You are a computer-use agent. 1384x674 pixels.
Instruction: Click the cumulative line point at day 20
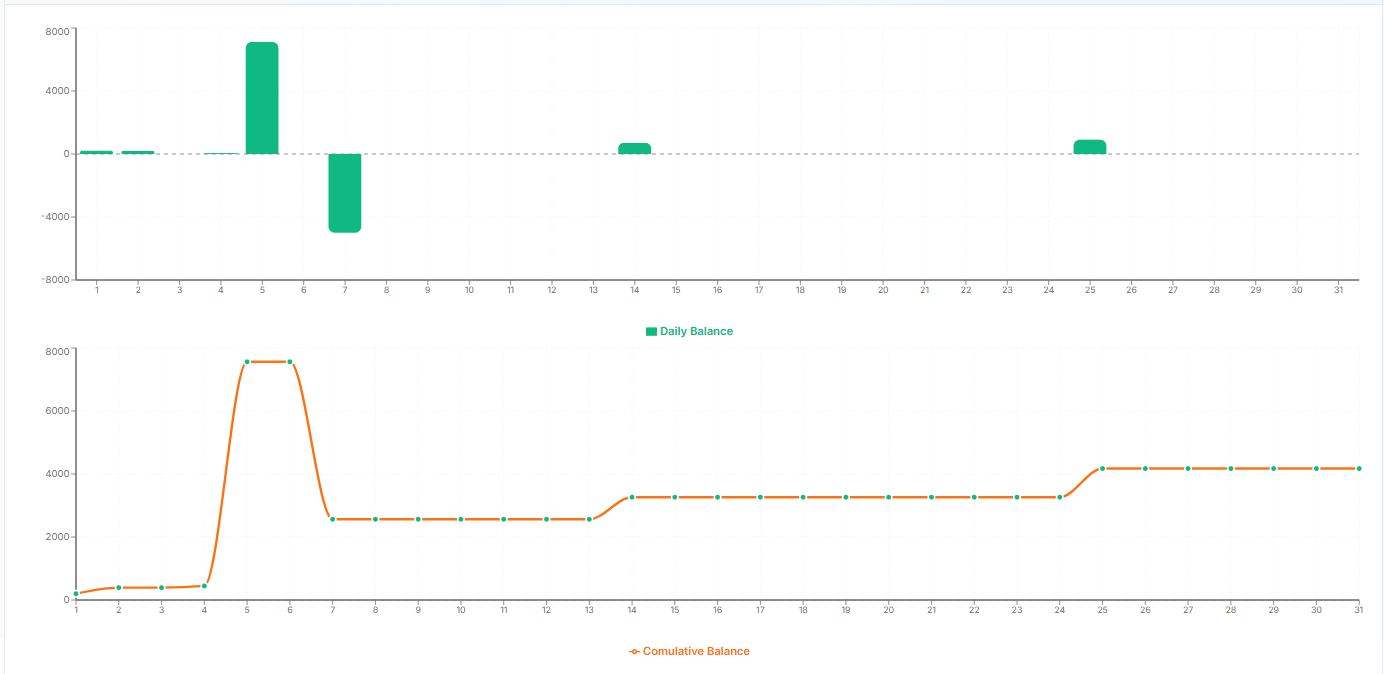click(x=888, y=497)
